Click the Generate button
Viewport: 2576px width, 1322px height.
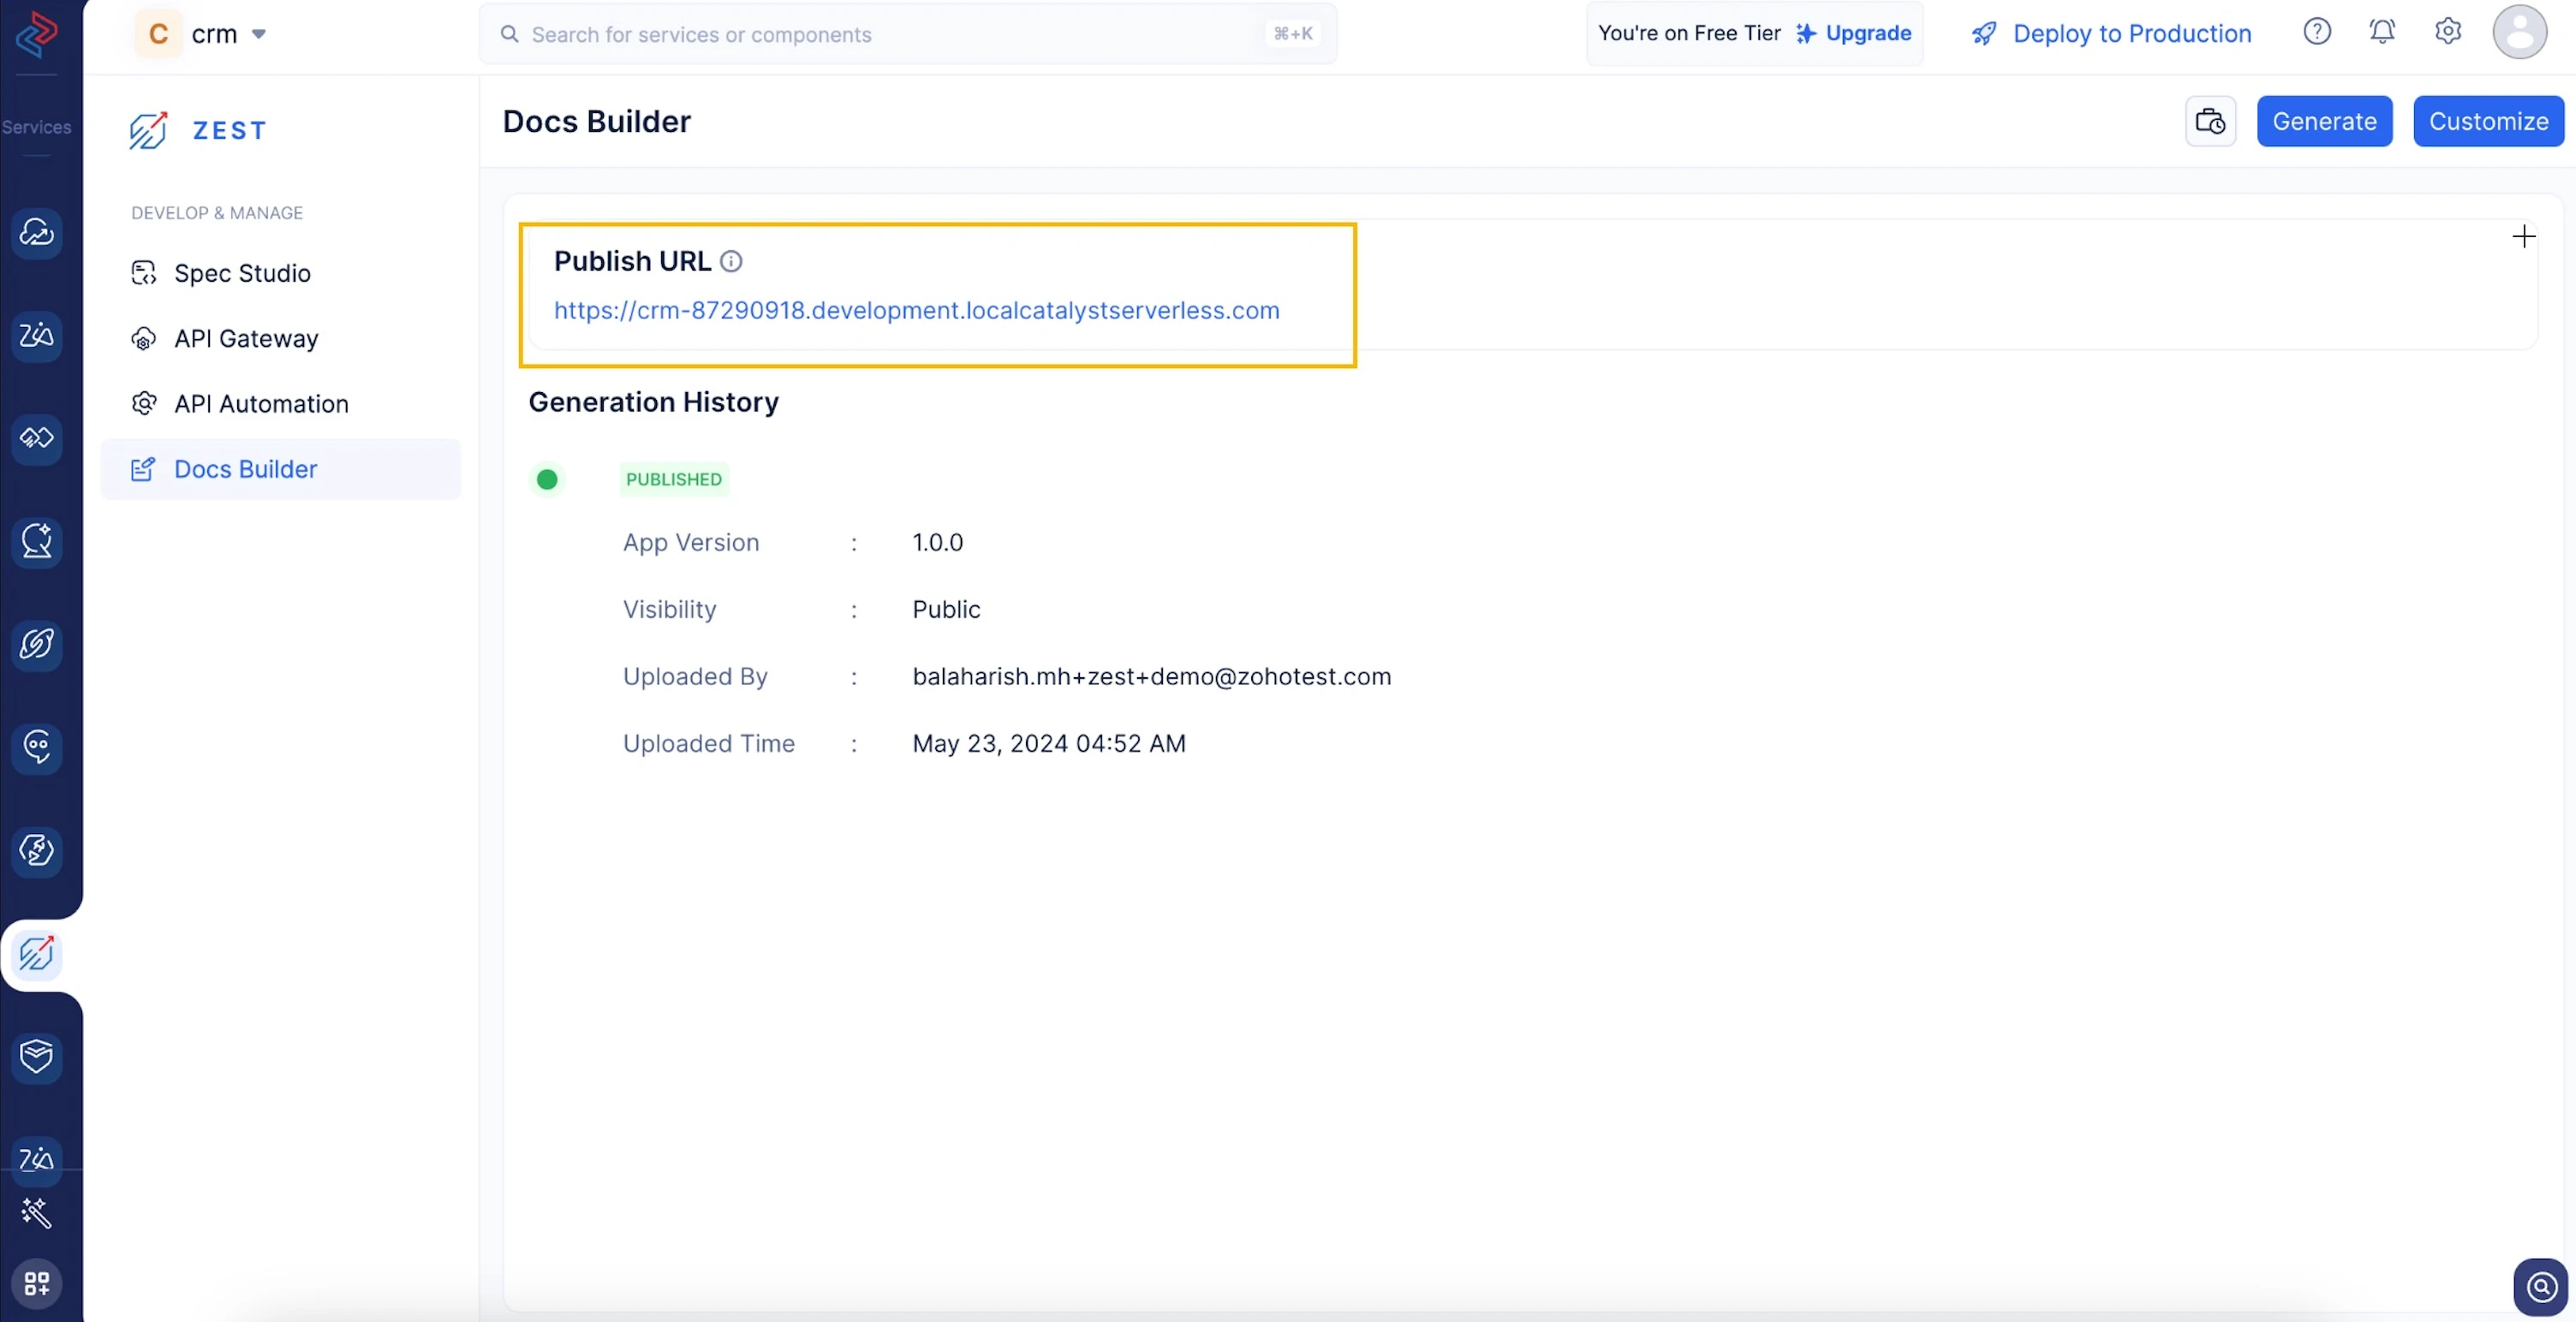click(2324, 121)
